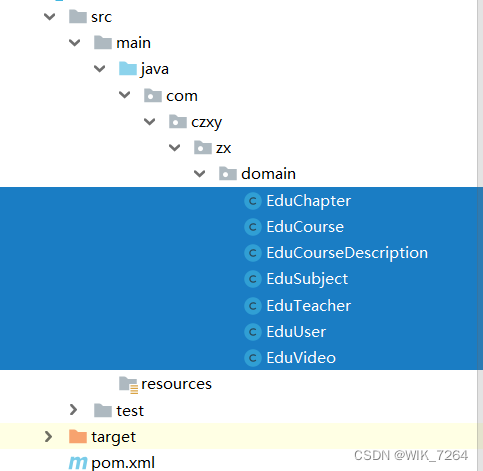Expand the test folder chevron

pyautogui.click(x=73, y=410)
